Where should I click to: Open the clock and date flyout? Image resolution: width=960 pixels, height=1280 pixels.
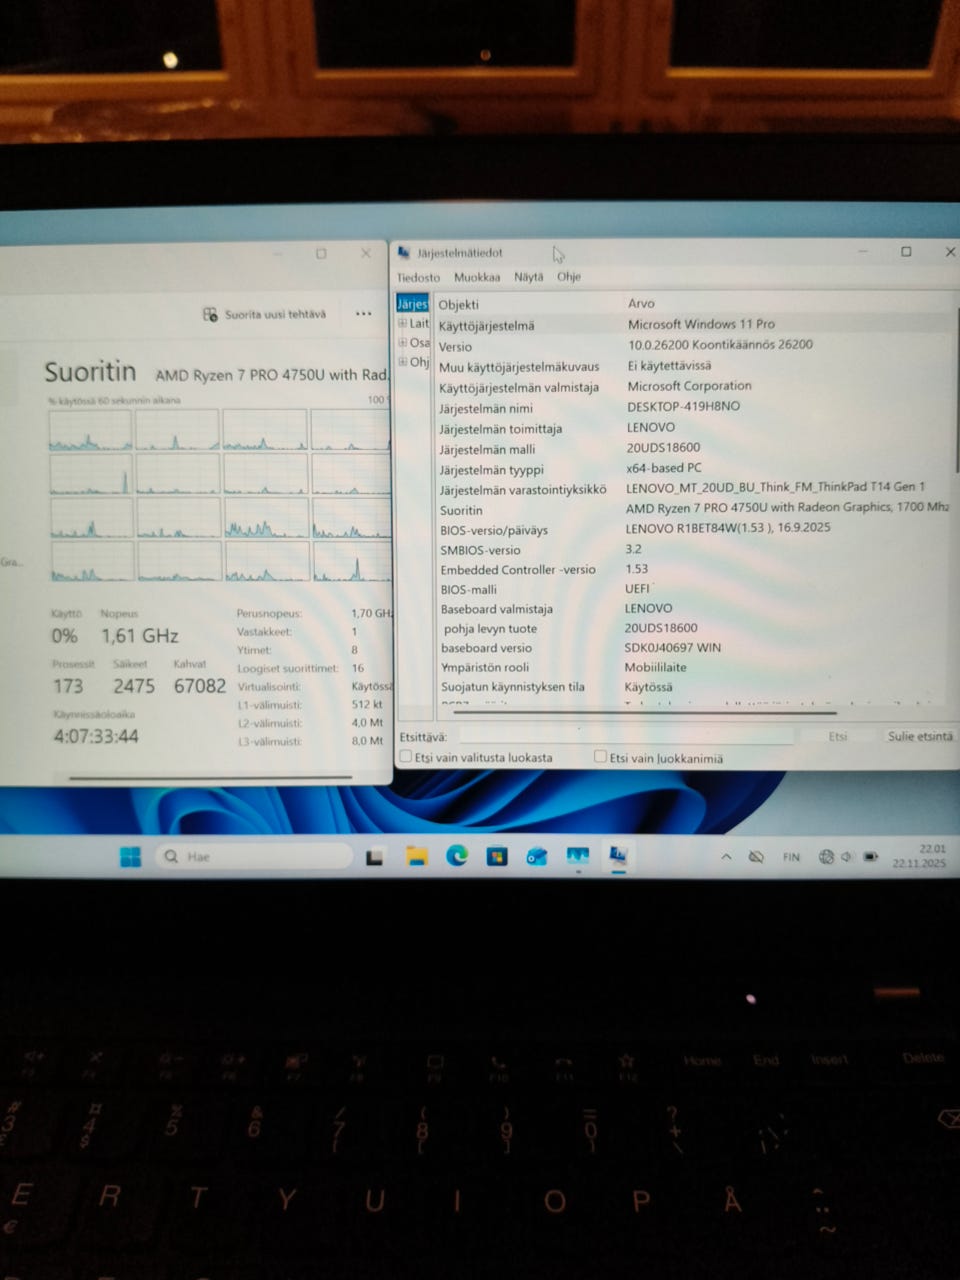click(919, 855)
